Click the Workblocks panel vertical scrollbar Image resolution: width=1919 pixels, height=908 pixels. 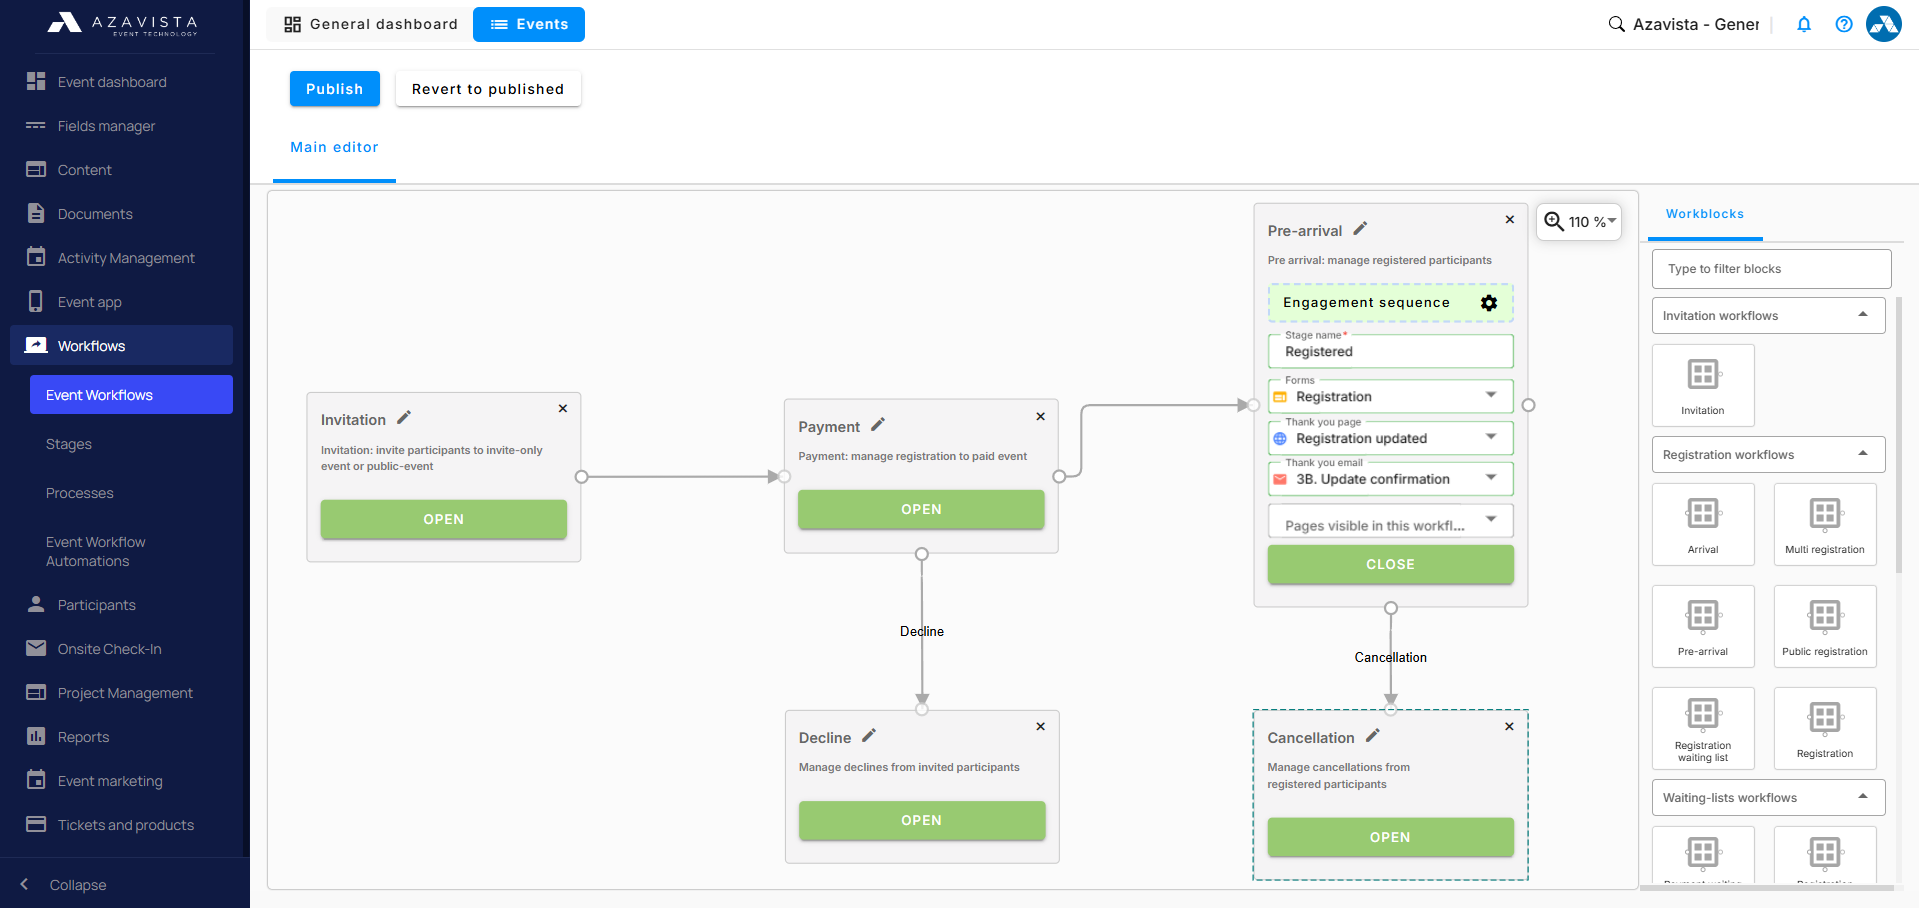tap(1898, 435)
